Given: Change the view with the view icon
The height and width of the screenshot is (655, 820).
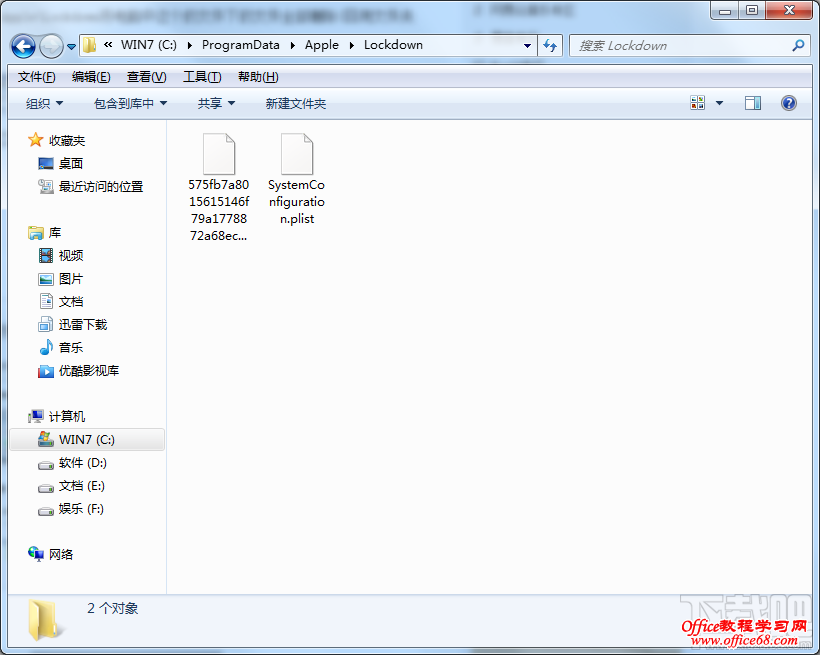Looking at the screenshot, I should pyautogui.click(x=698, y=103).
